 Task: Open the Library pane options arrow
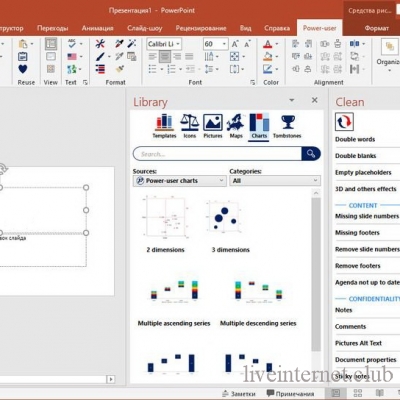click(292, 100)
